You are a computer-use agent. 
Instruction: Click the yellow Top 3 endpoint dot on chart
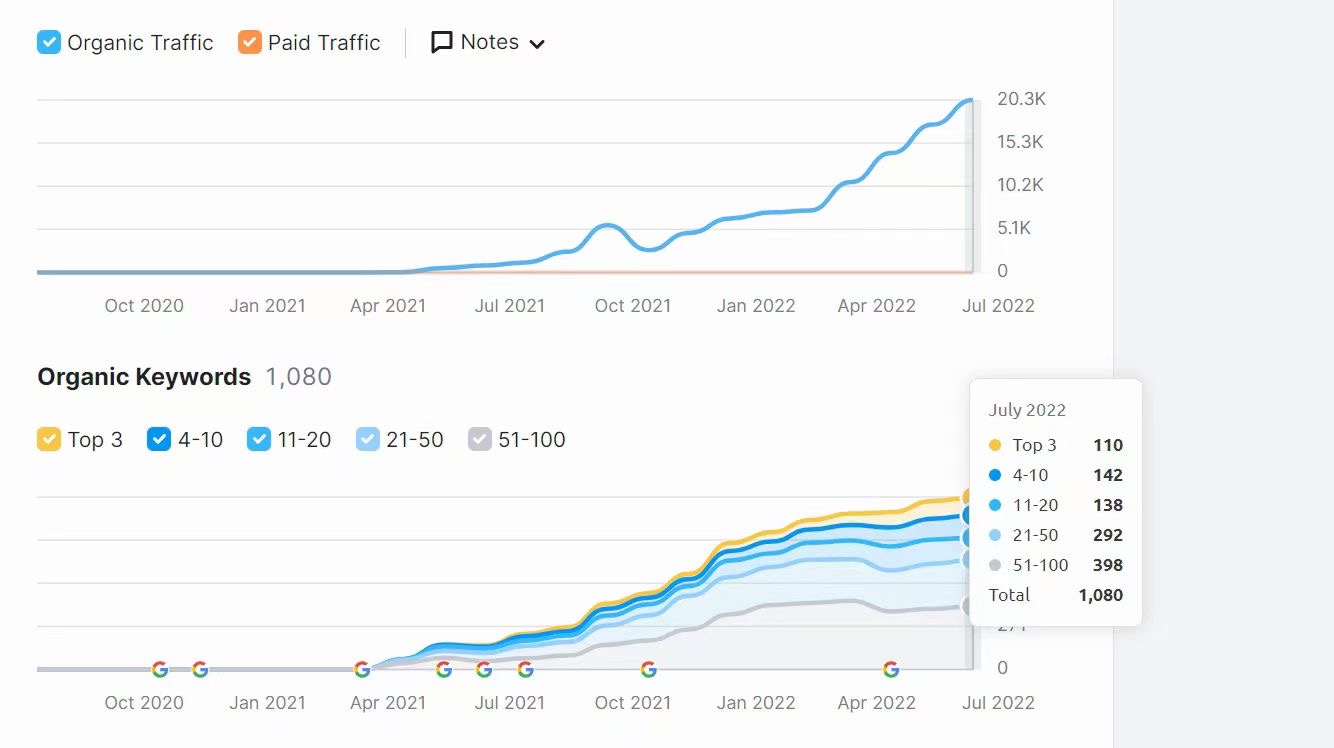click(968, 496)
